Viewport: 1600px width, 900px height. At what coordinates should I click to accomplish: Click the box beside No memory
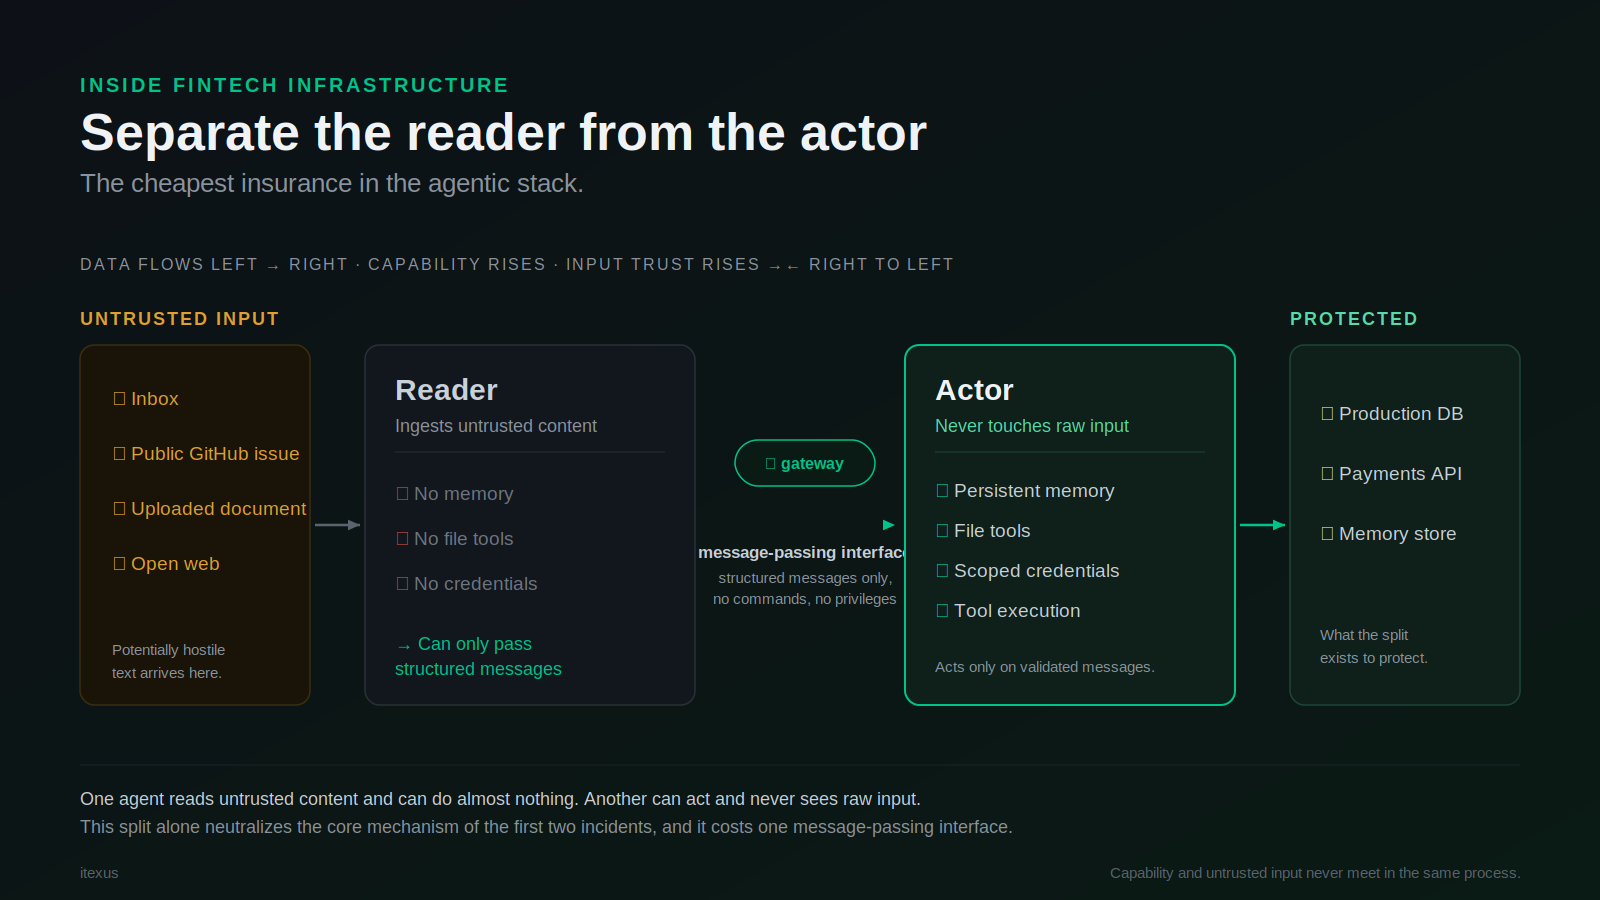403,494
